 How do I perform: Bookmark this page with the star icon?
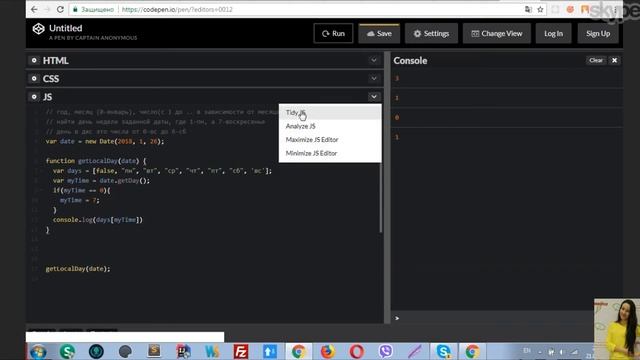point(540,9)
